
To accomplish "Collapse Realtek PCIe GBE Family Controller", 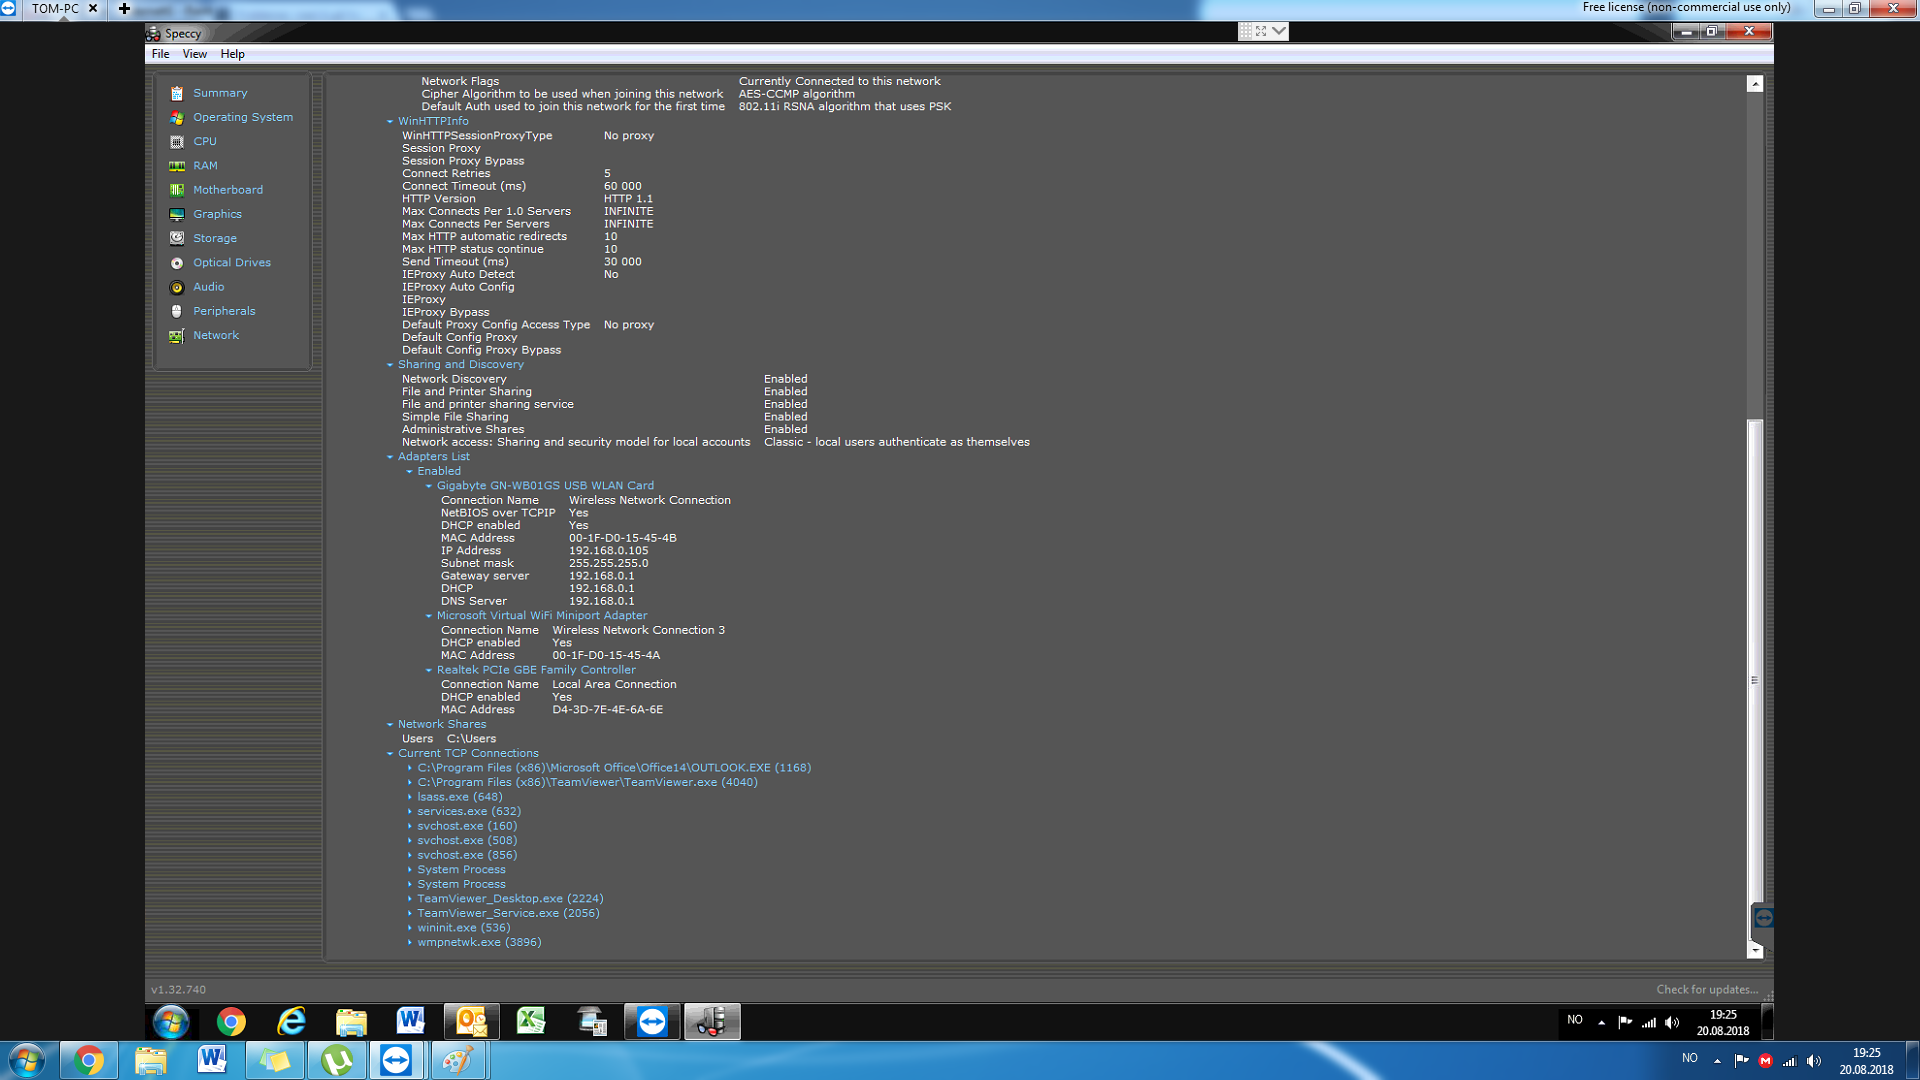I will click(x=429, y=670).
